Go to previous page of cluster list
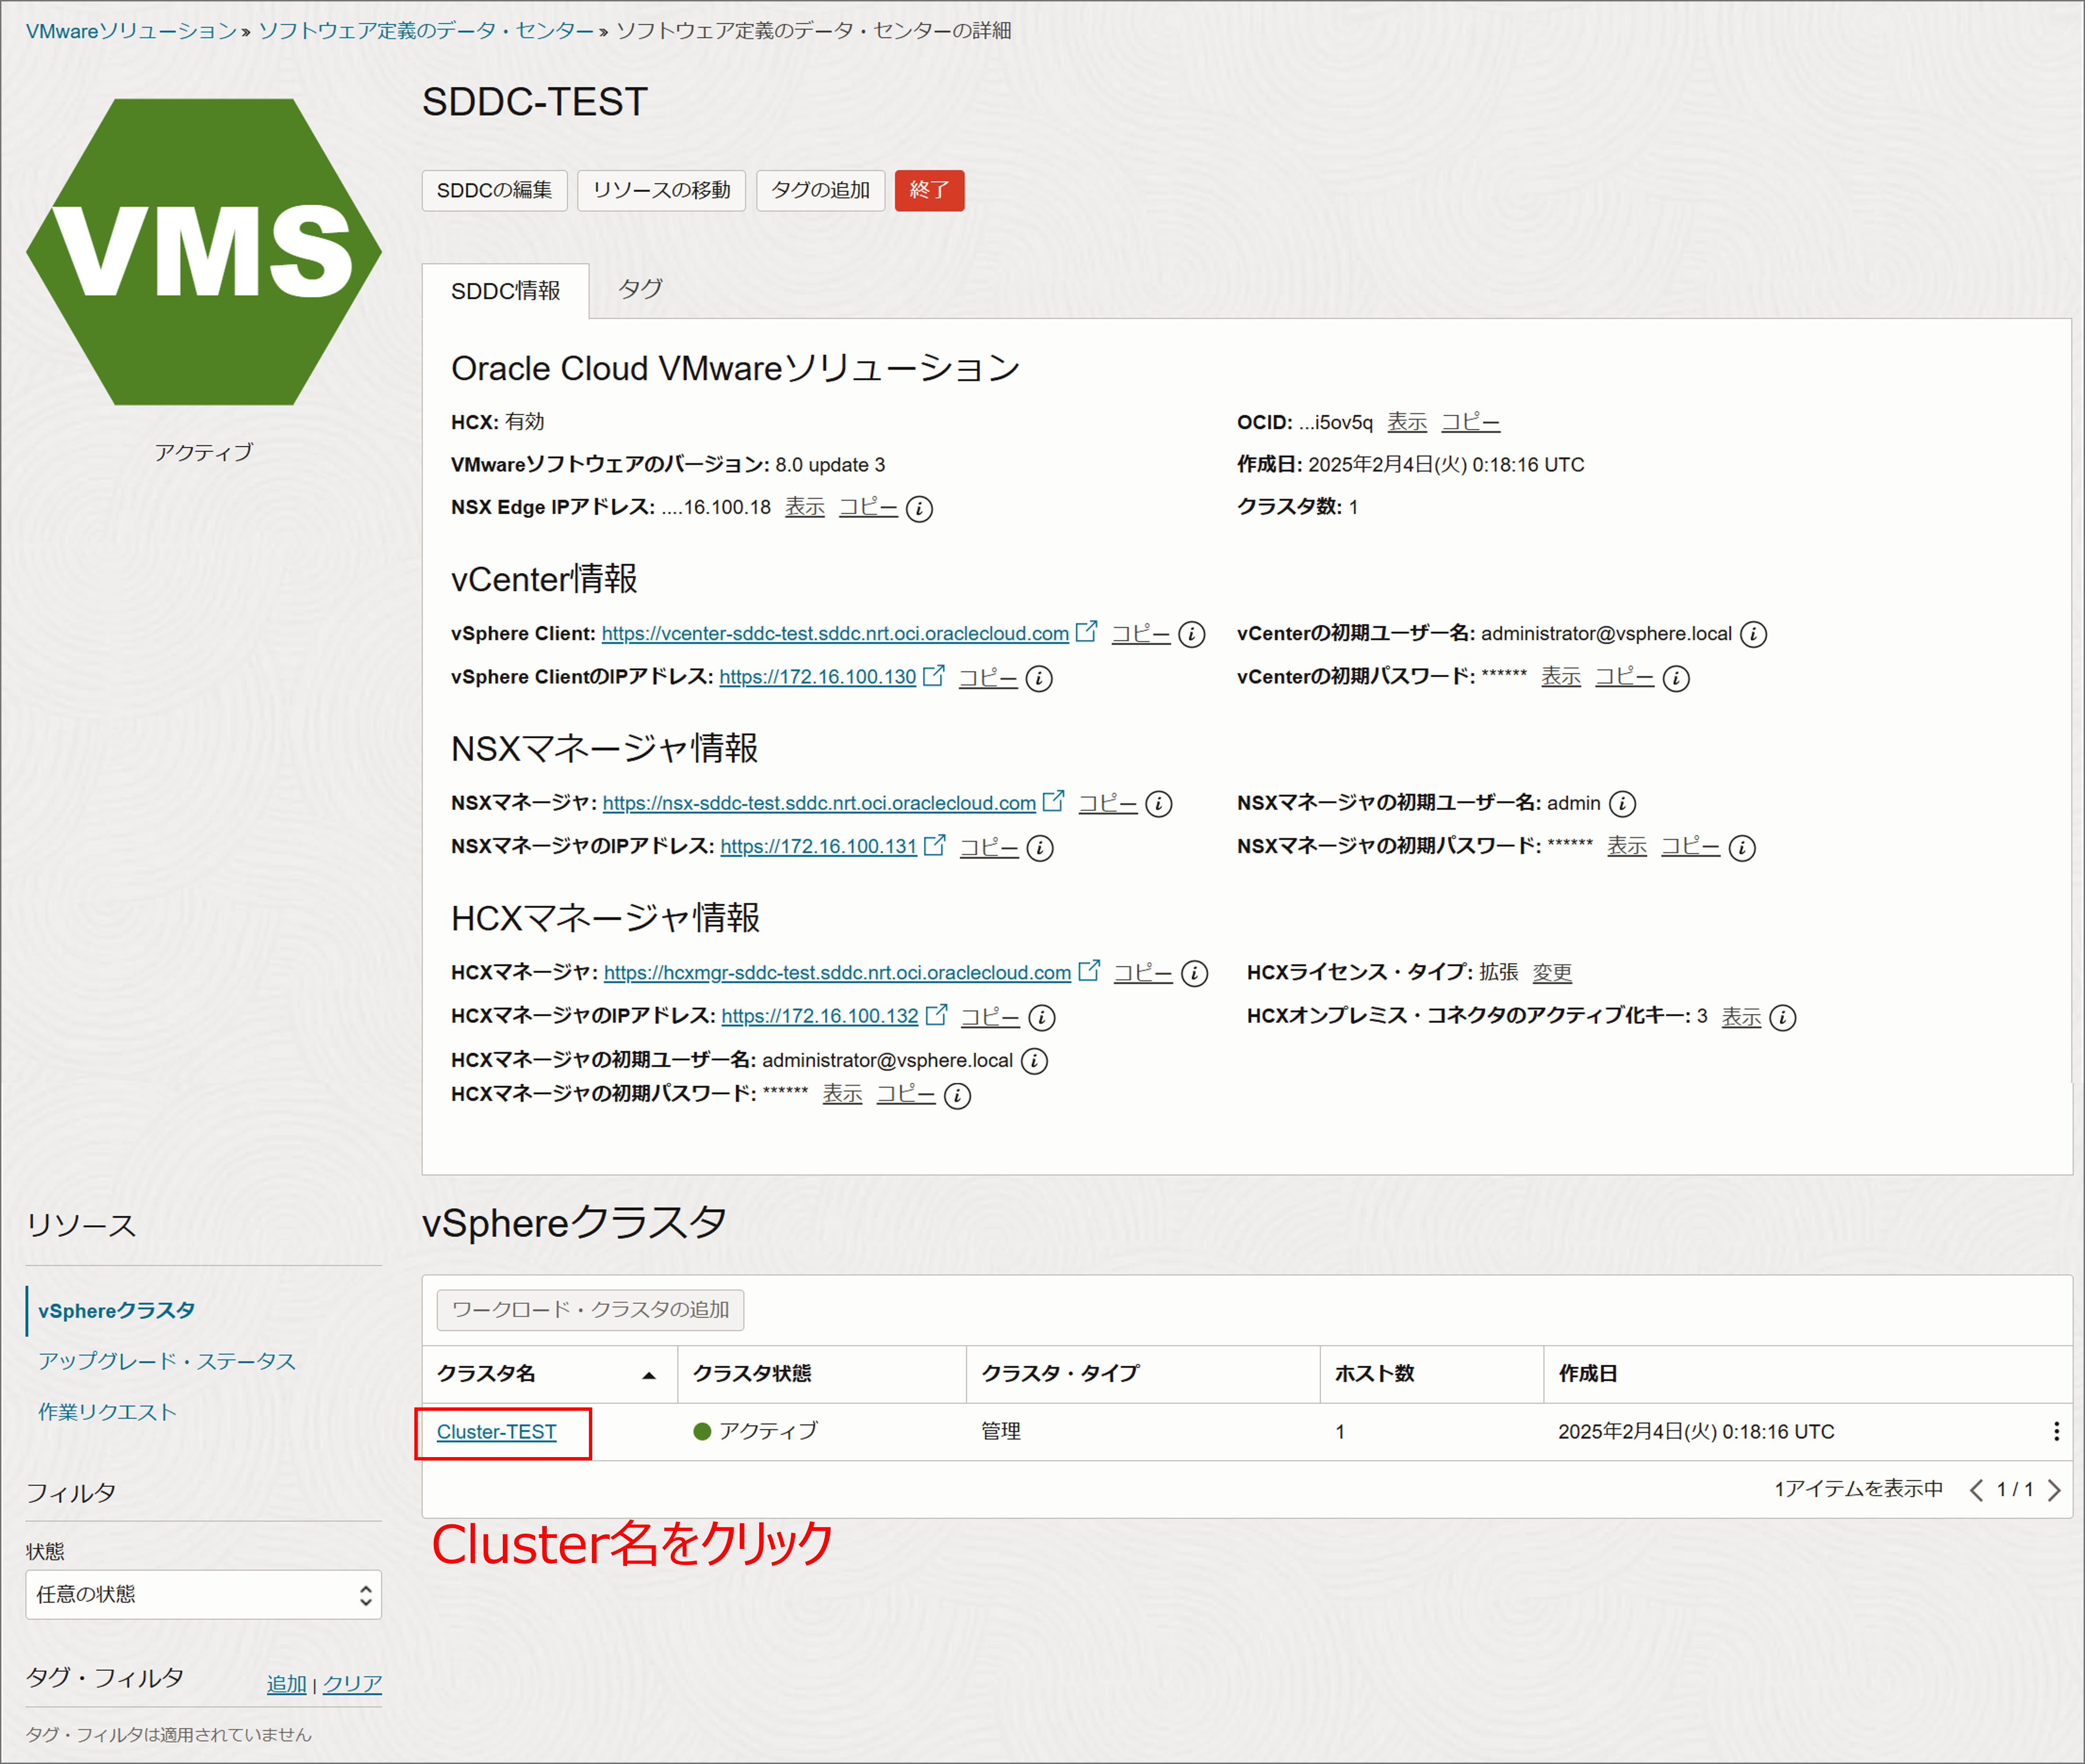Viewport: 2085px width, 1764px height. (1976, 1490)
